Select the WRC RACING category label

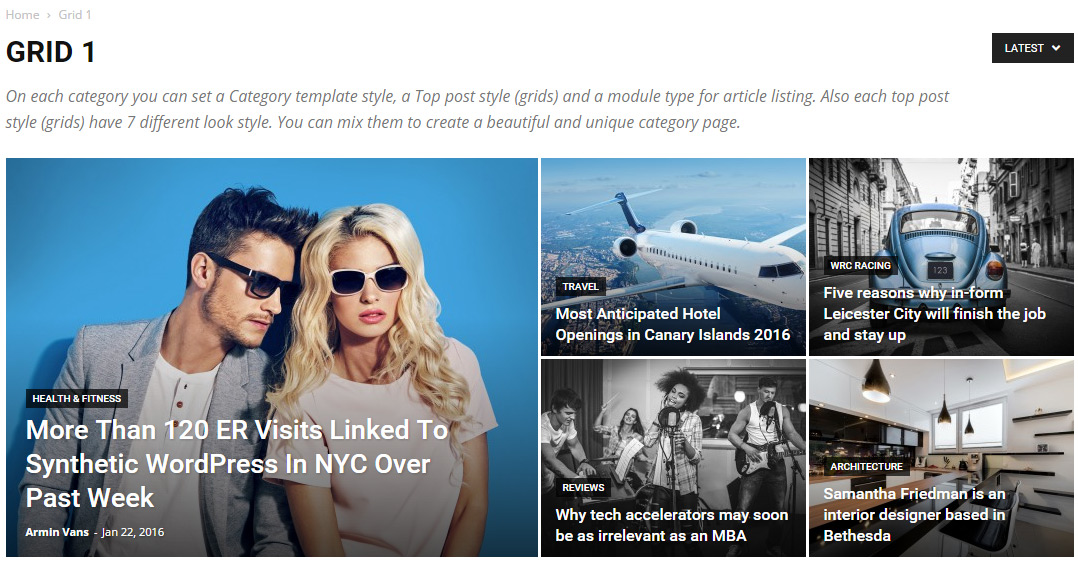tap(860, 266)
